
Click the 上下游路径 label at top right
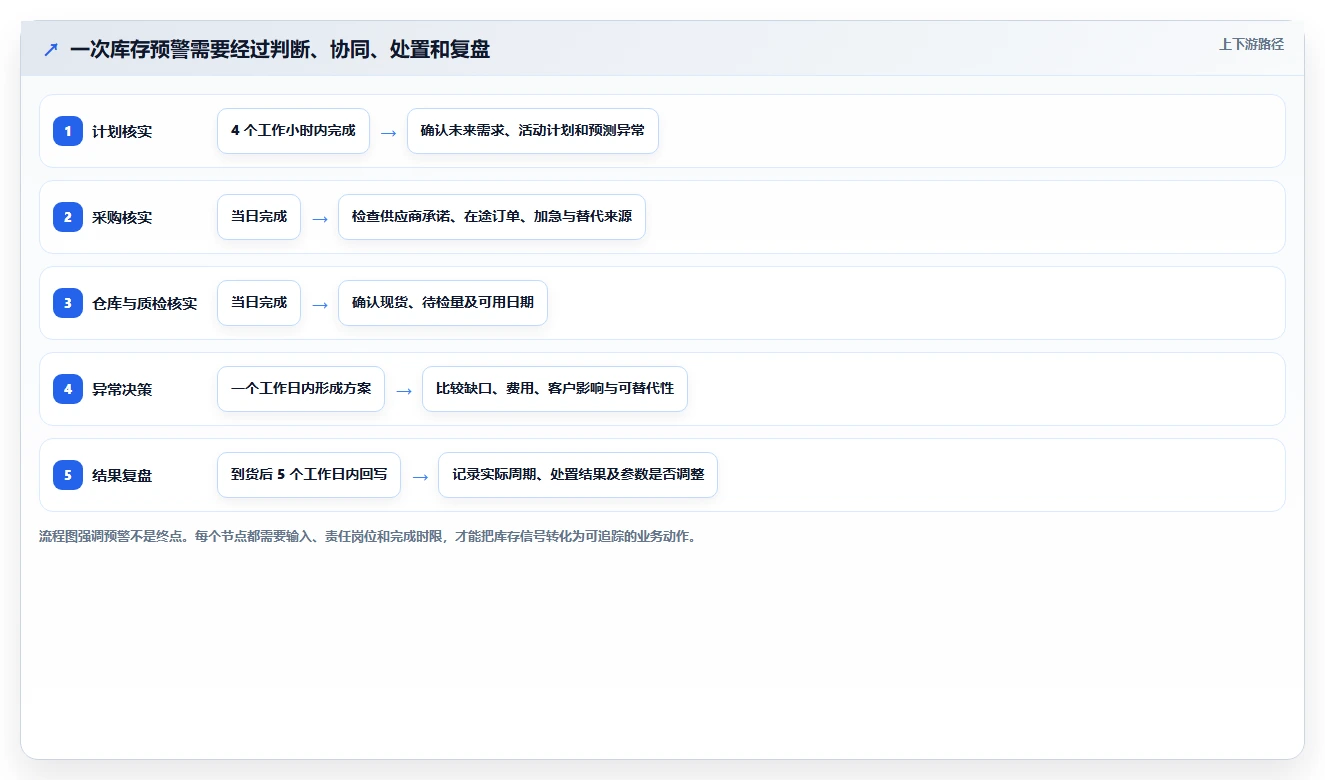pos(1251,44)
